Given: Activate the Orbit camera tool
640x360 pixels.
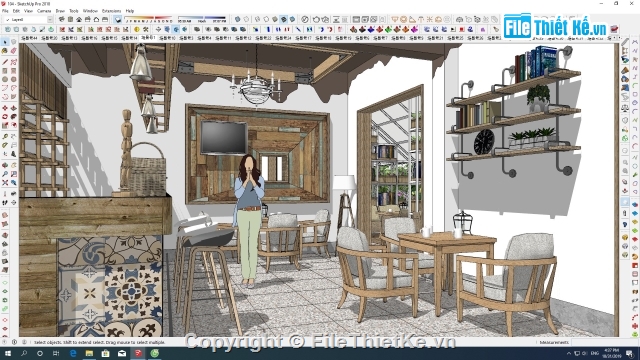Looking at the screenshot, I should pyautogui.click(x=5, y=165).
